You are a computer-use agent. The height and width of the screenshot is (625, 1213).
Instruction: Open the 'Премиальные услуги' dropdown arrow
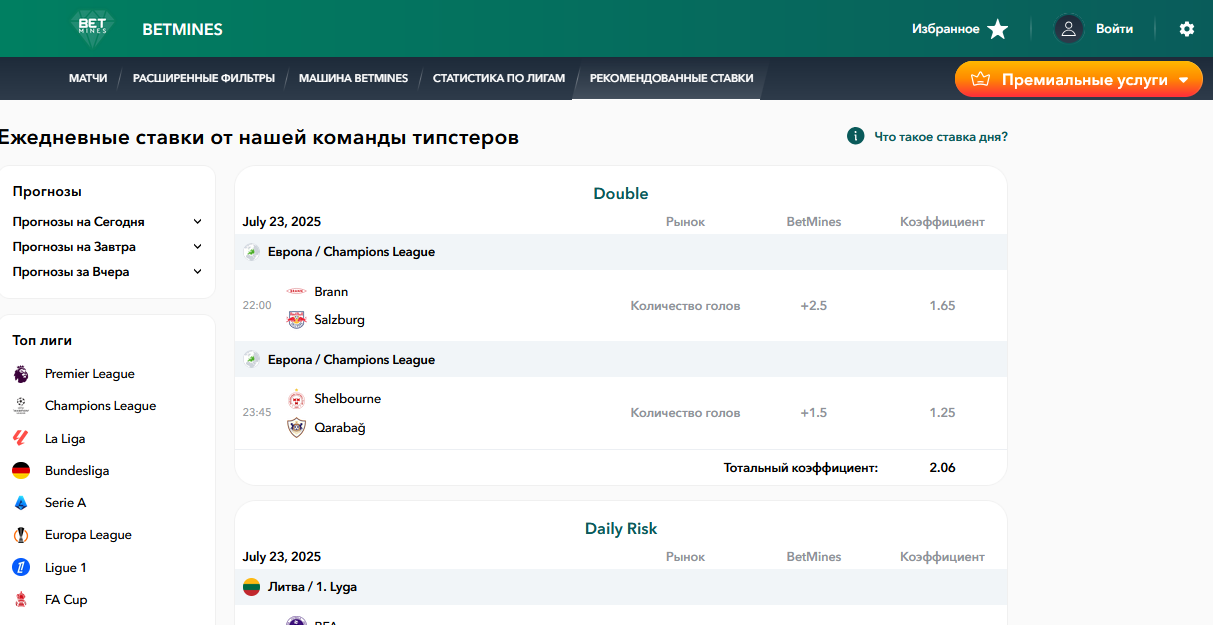pyautogui.click(x=1184, y=80)
